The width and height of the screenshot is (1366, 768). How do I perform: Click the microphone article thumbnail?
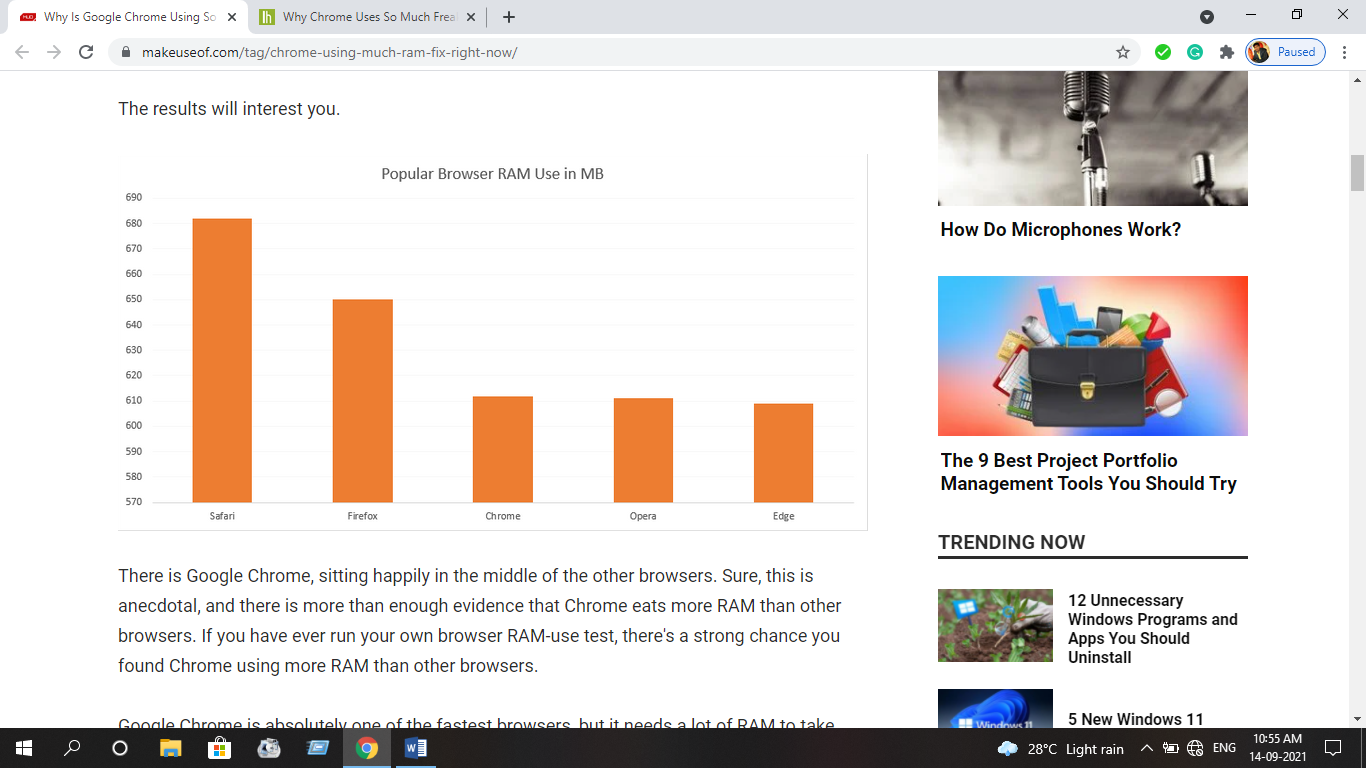coord(1093,138)
